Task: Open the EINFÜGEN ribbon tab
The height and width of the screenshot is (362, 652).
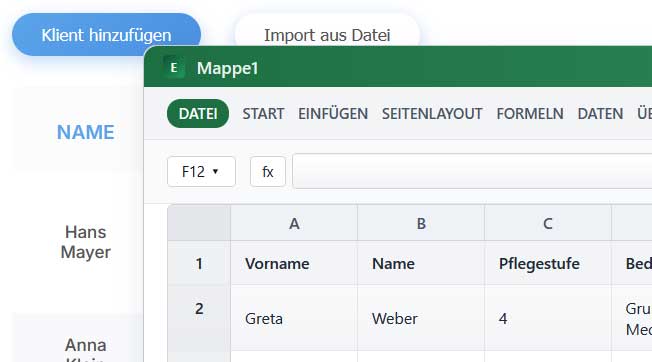Action: pos(333,113)
